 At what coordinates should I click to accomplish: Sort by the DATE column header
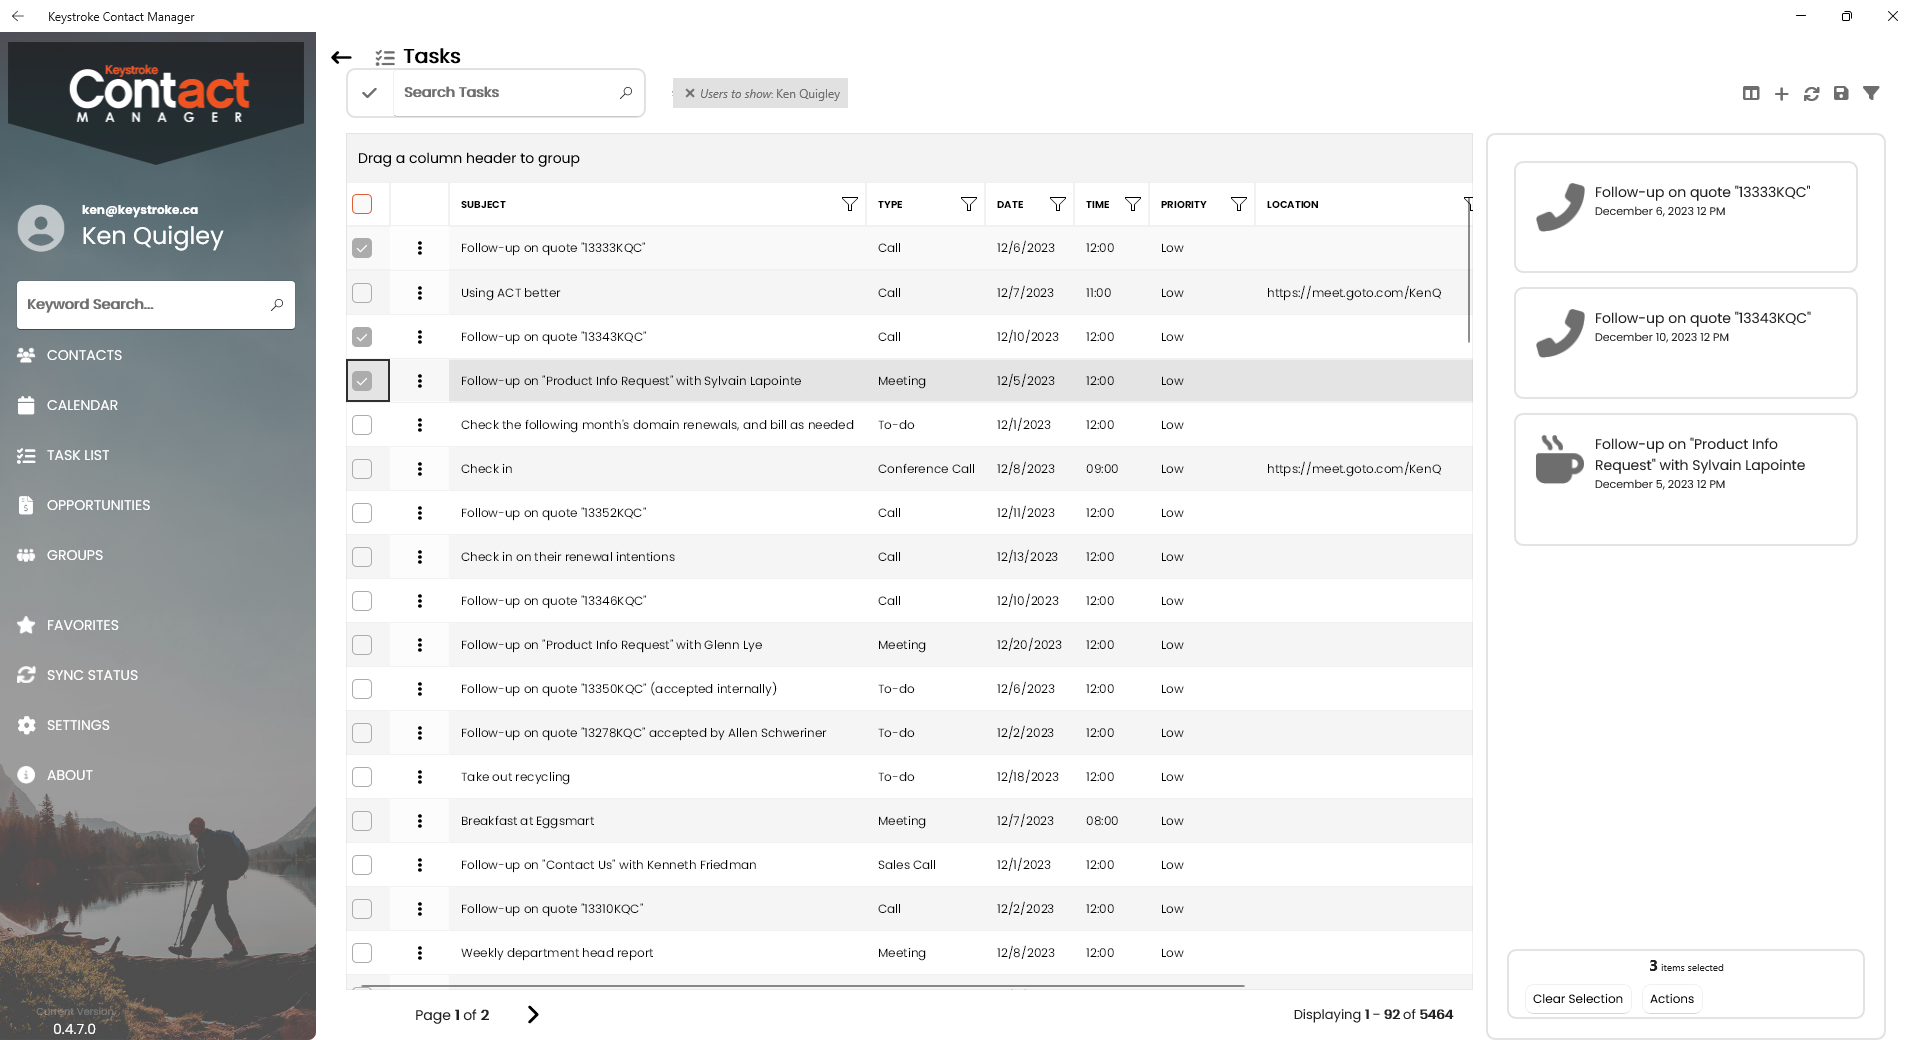pos(1010,204)
